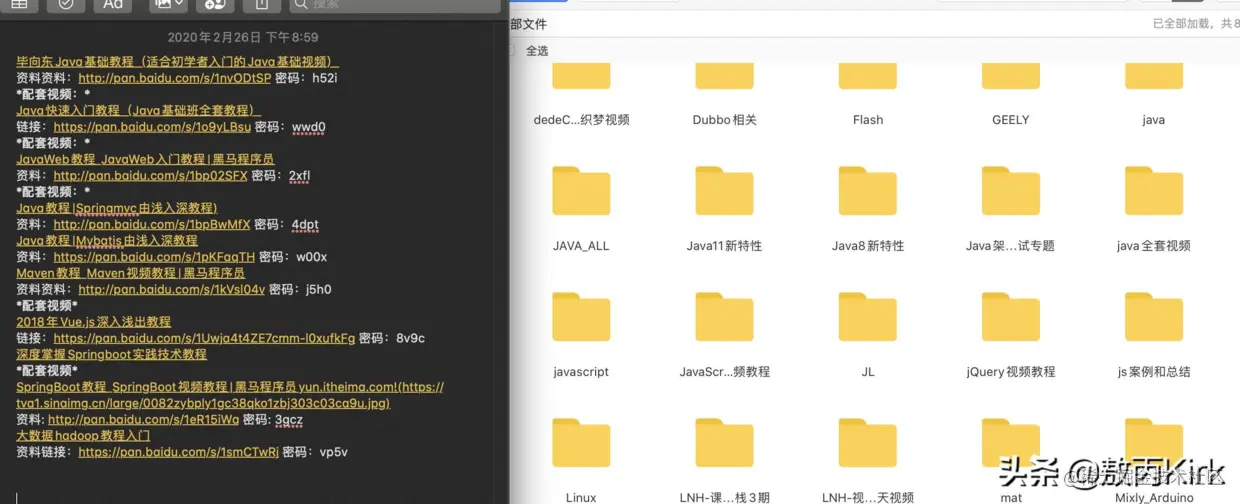Click the password text 2xfl
This screenshot has height=504, width=1240.
click(299, 176)
